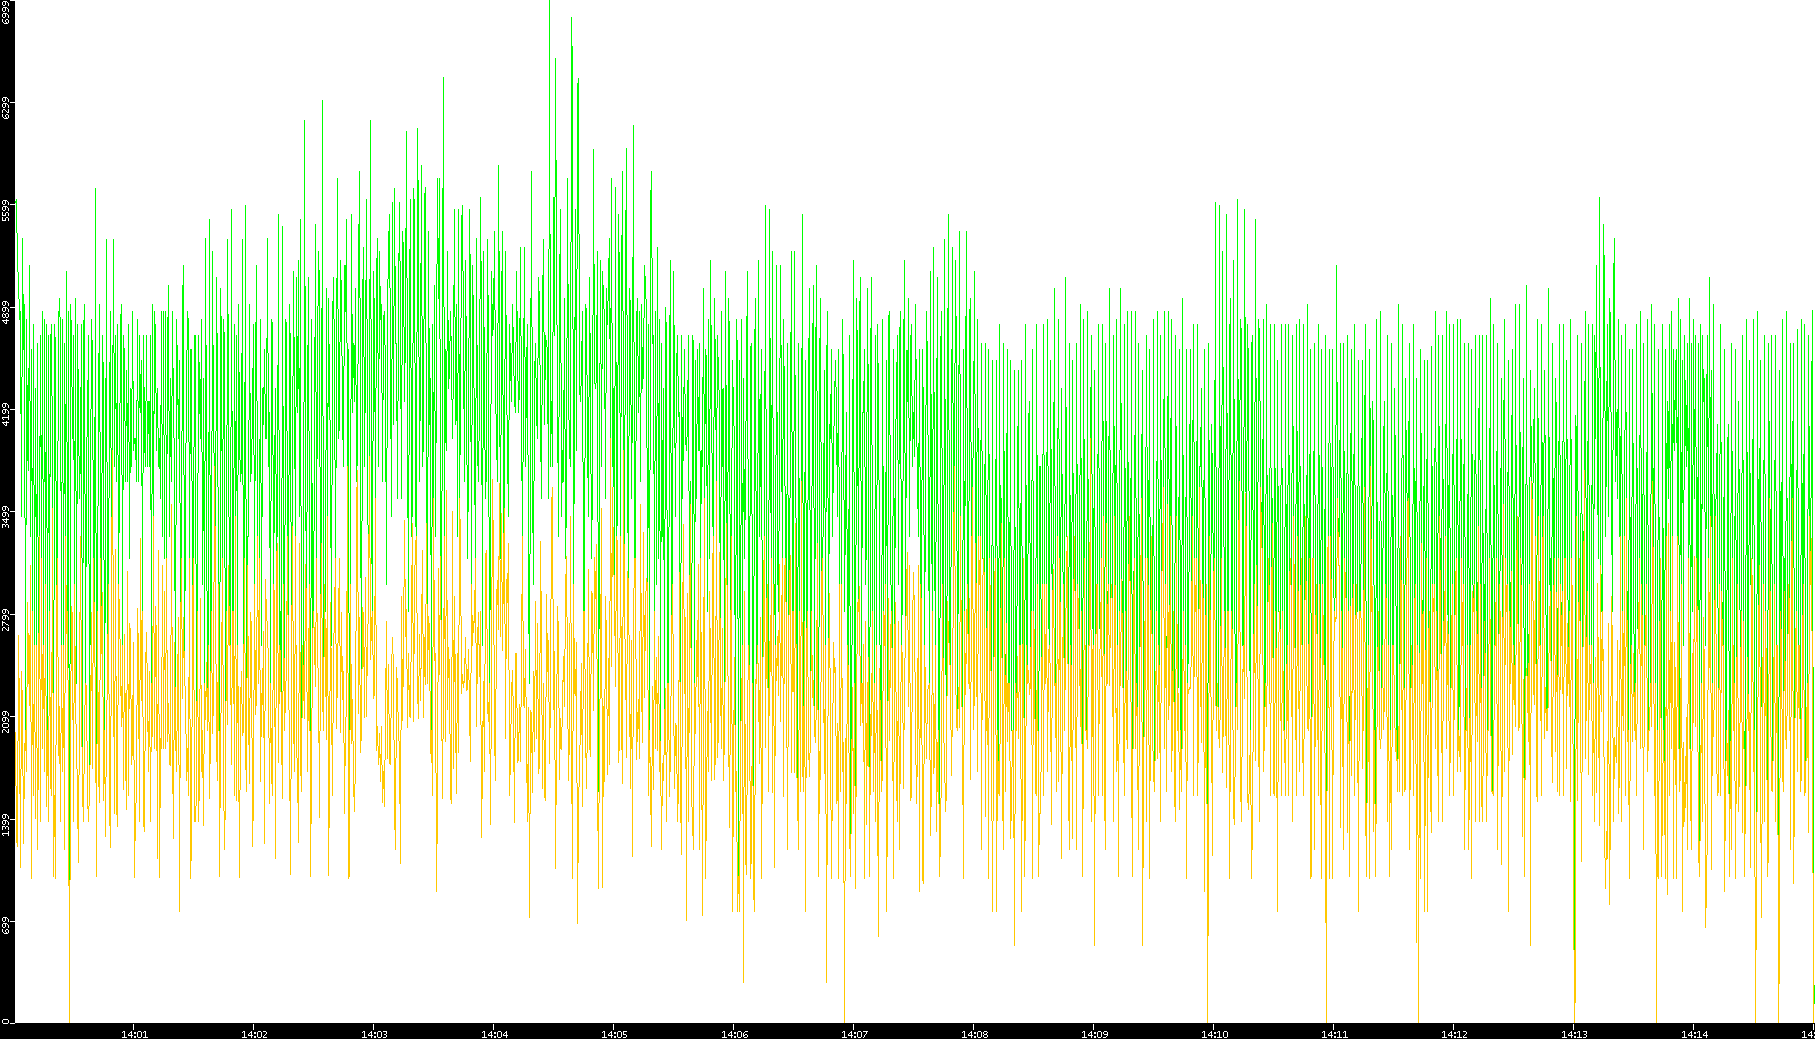Select the 14:02 time marker
Image resolution: width=1815 pixels, height=1039 pixels.
pos(254,1033)
